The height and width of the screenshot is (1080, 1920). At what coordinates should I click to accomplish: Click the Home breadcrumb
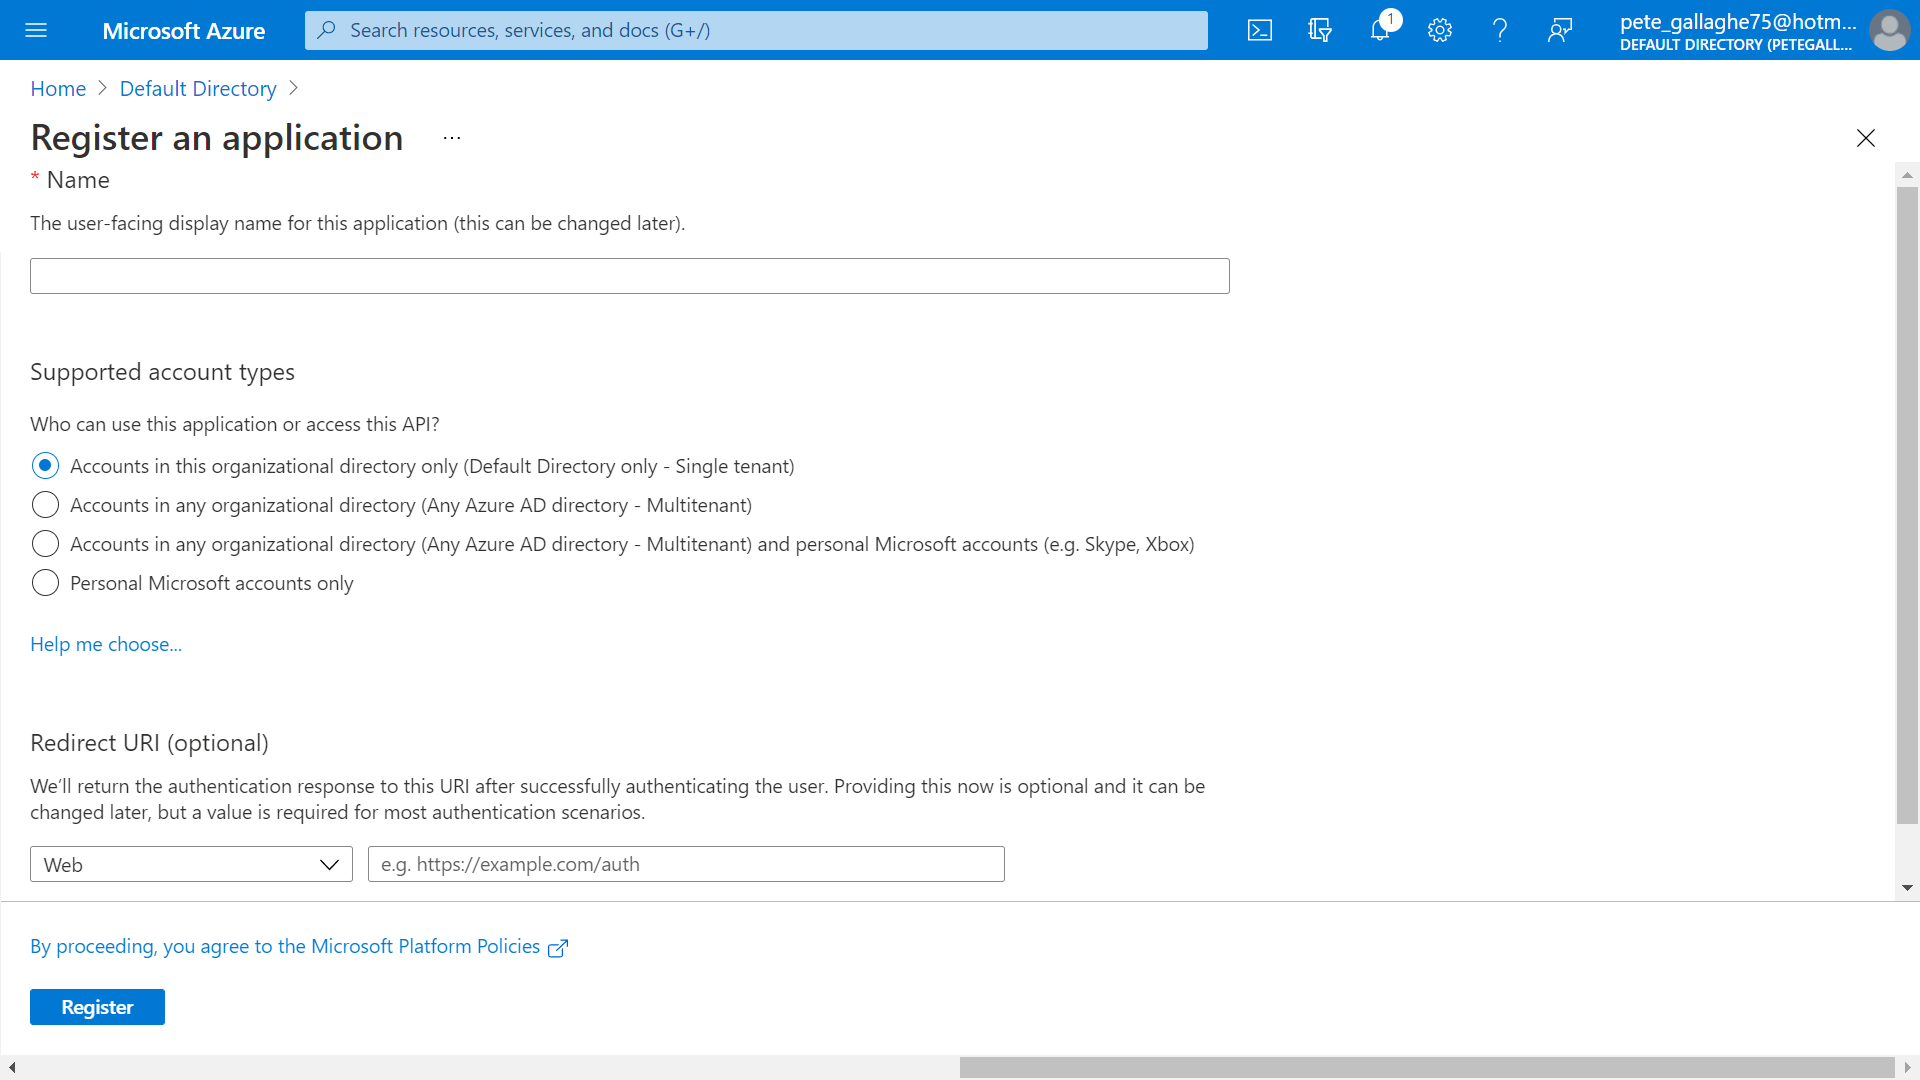pos(58,89)
